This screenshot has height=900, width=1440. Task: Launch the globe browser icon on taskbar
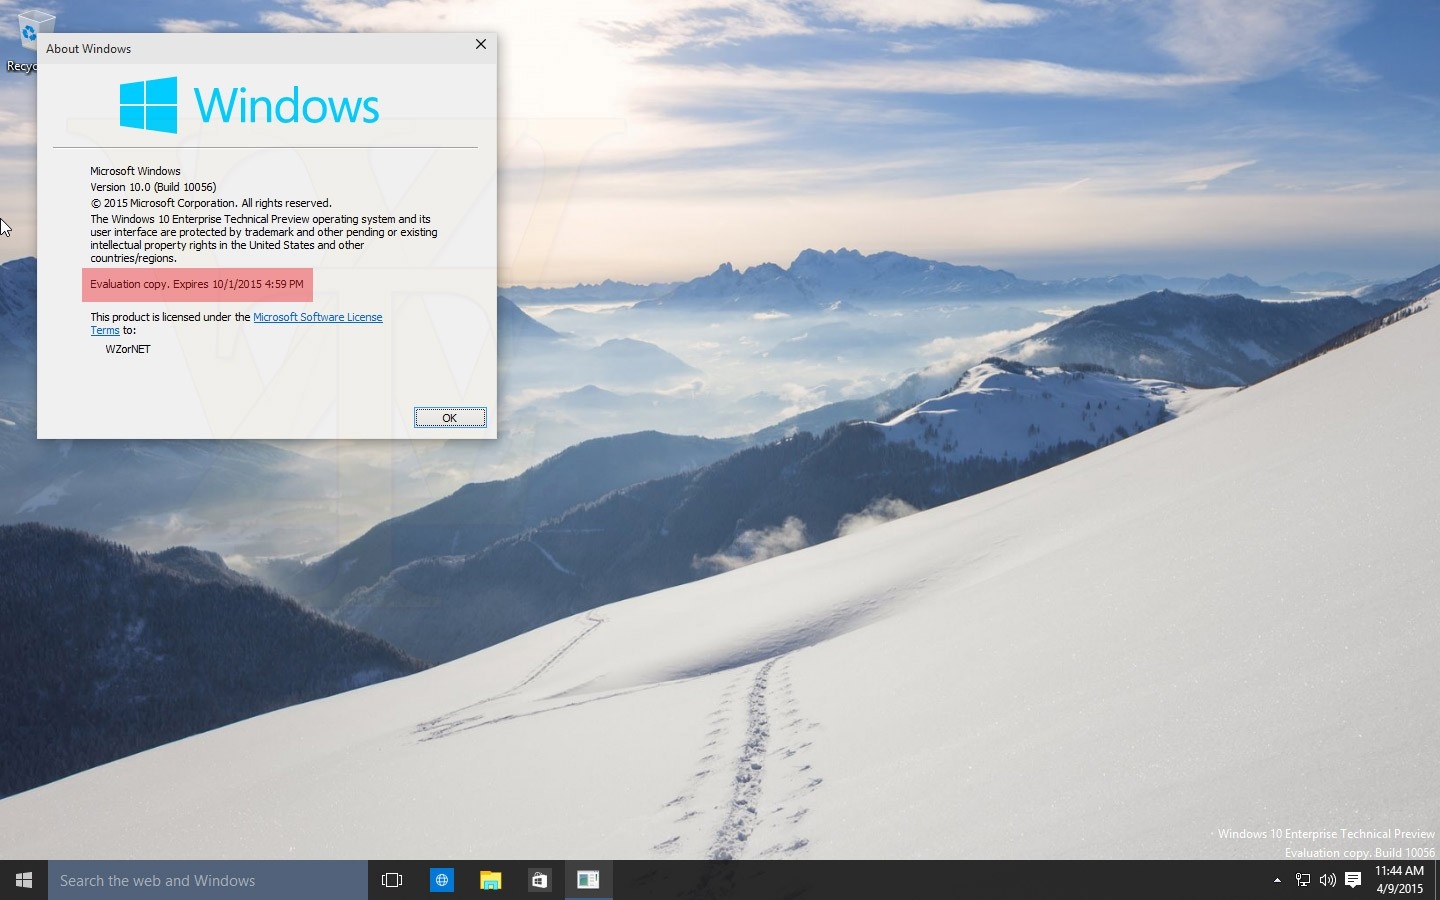coord(441,880)
